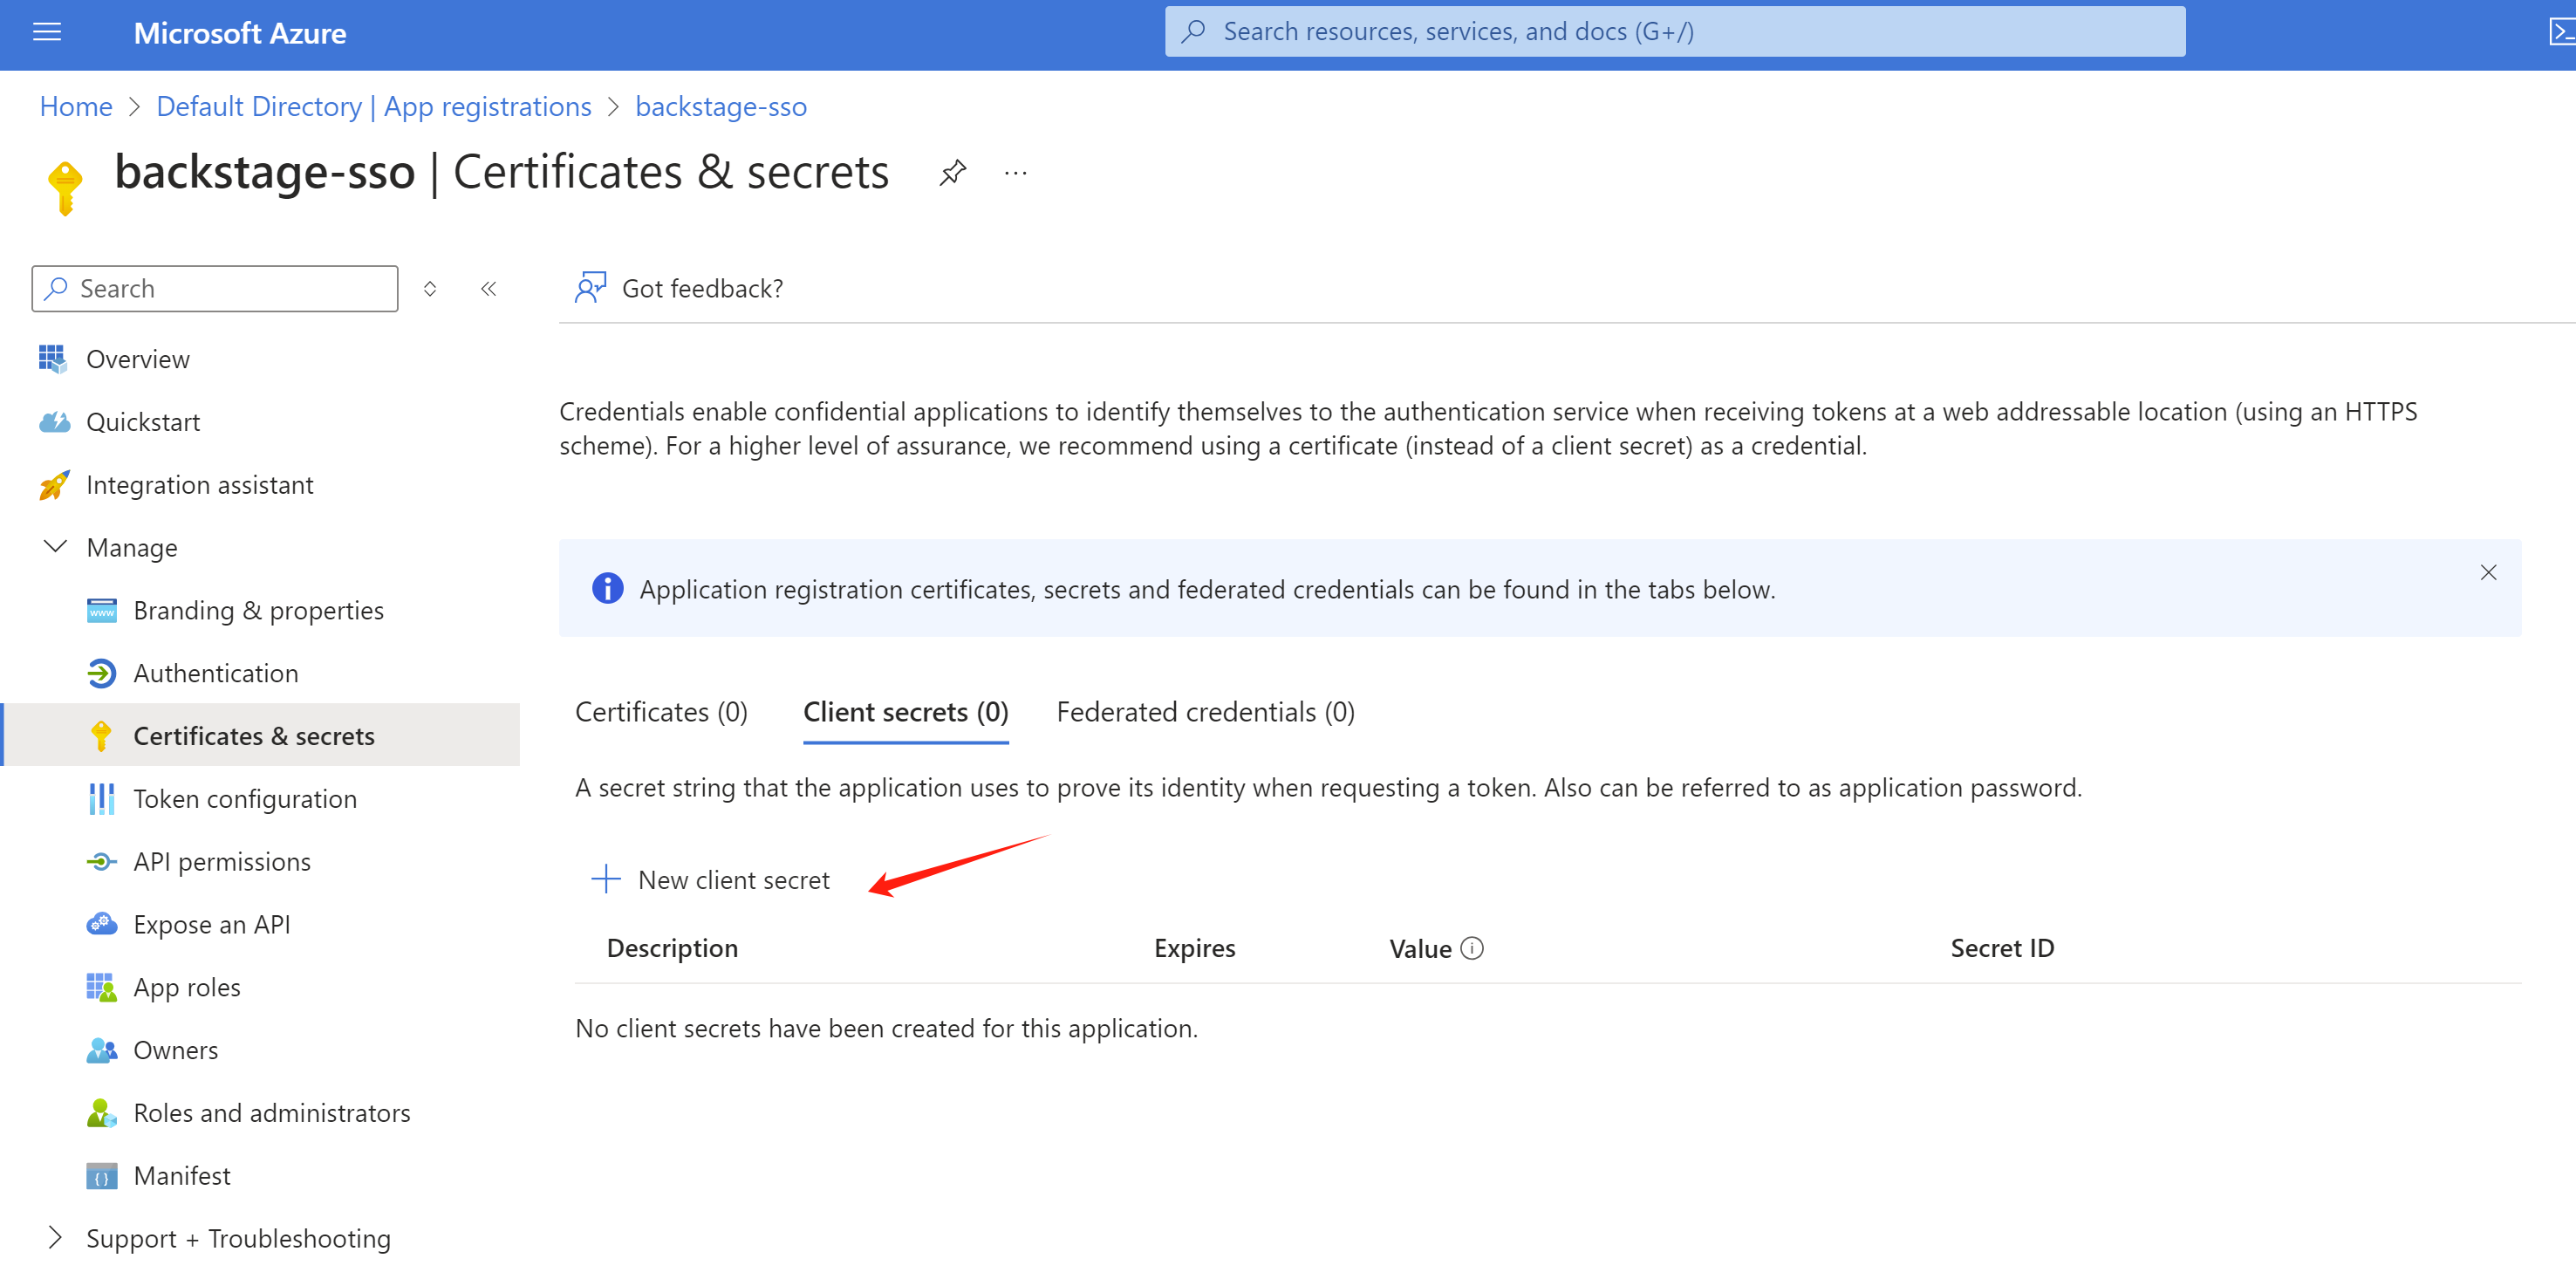Click the Got feedback icon
The height and width of the screenshot is (1279, 2576).
coord(590,288)
